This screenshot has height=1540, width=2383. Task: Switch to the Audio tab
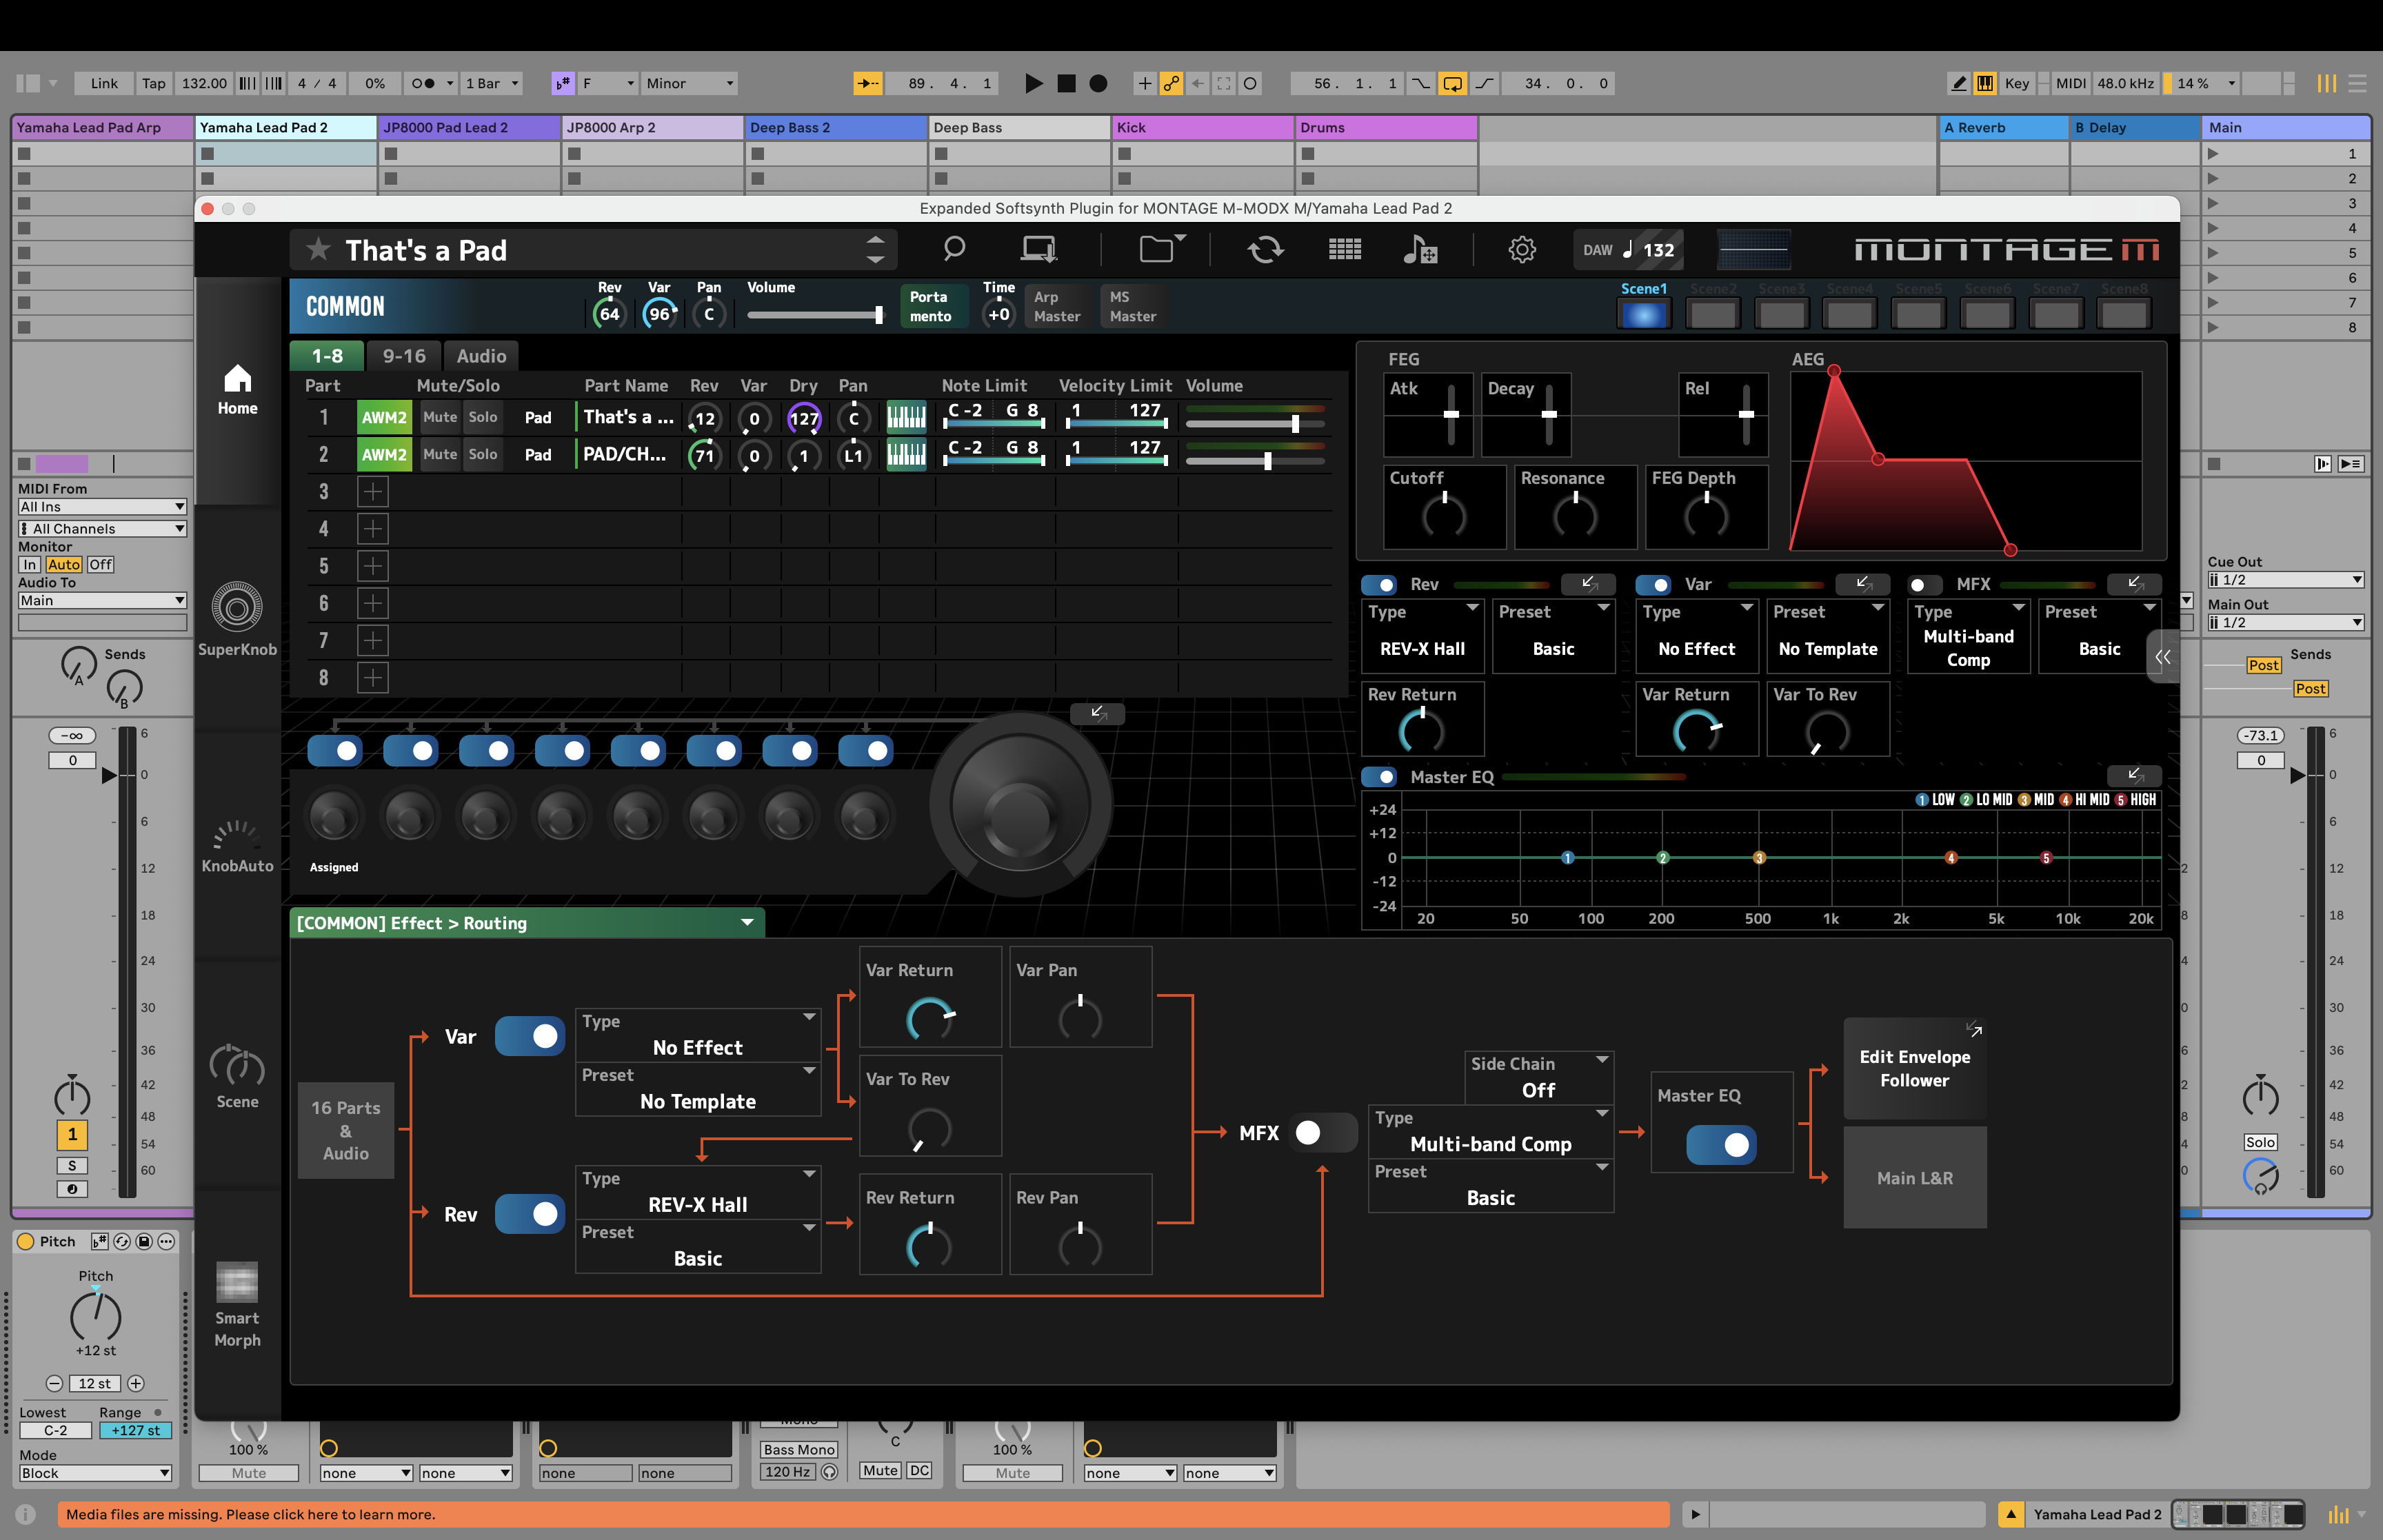[481, 356]
